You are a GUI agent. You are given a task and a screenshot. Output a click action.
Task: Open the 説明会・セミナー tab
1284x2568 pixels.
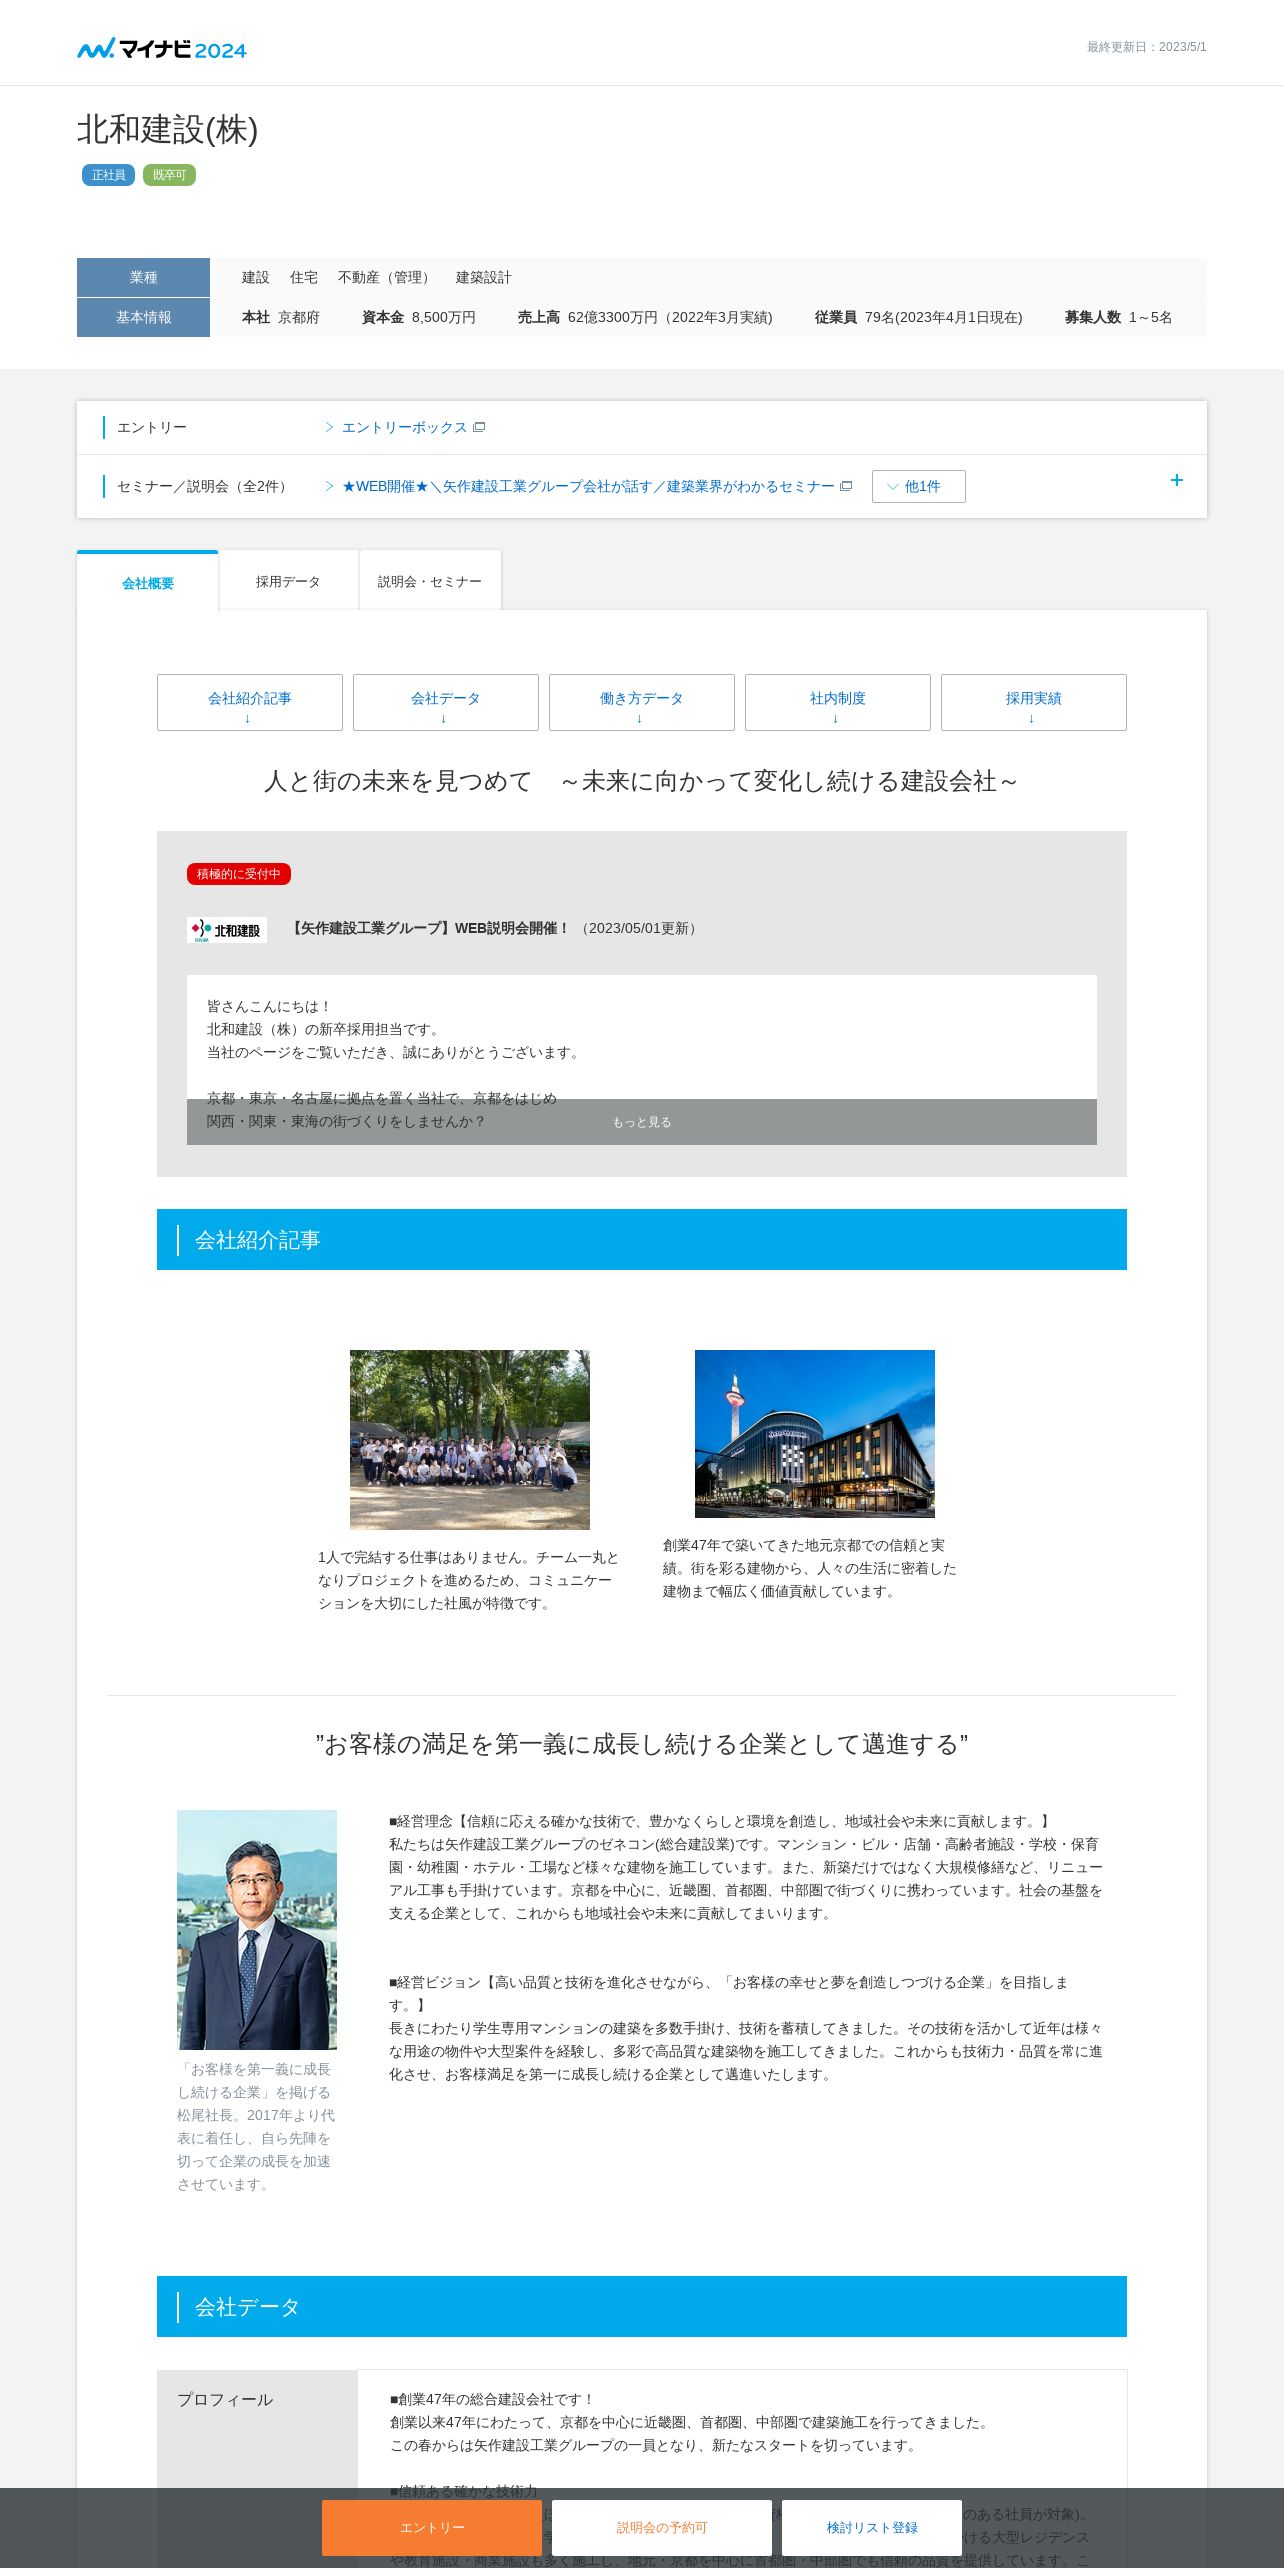[430, 581]
